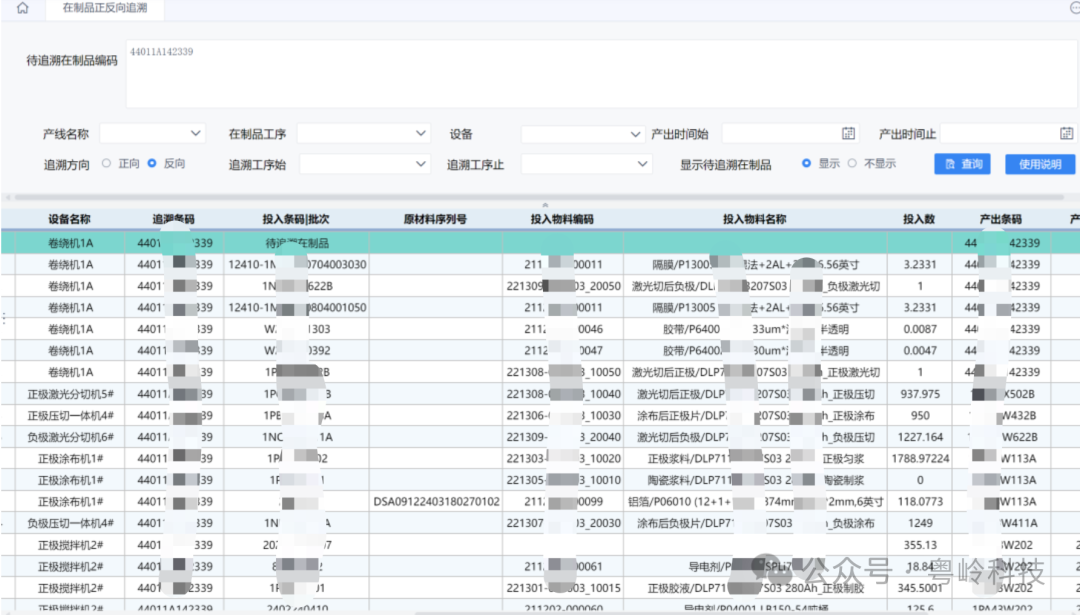The height and width of the screenshot is (615, 1080).
Task: Choose 显示 for 显示待追溯在制品
Action: tap(807, 164)
